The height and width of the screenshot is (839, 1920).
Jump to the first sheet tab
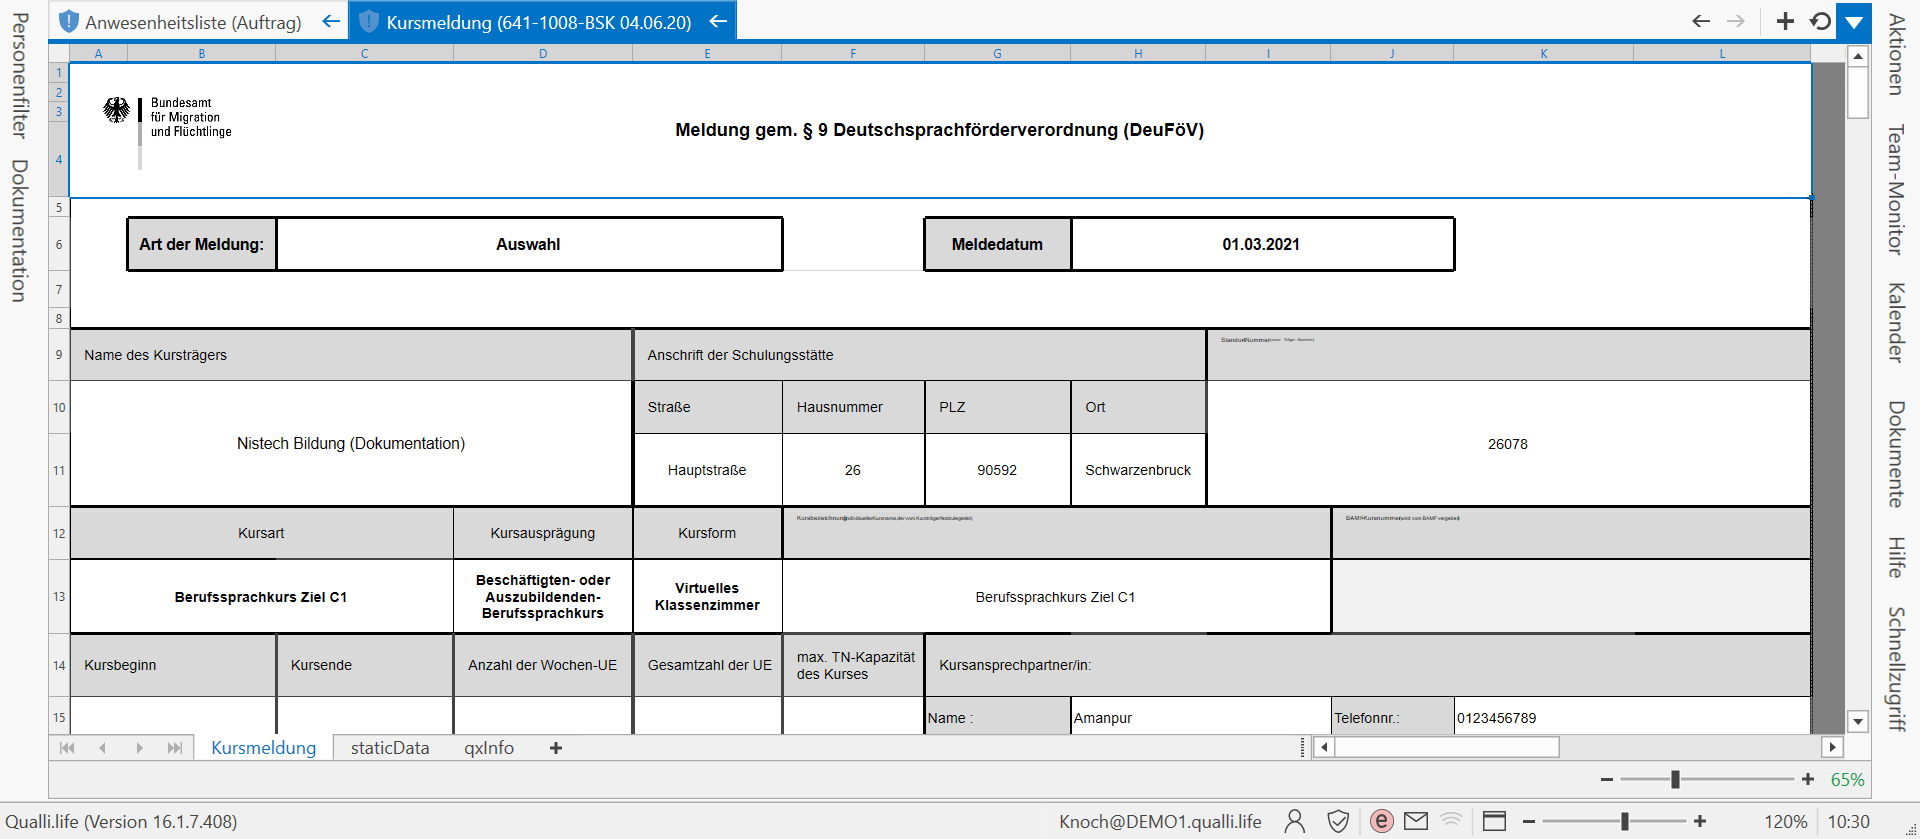coord(67,748)
